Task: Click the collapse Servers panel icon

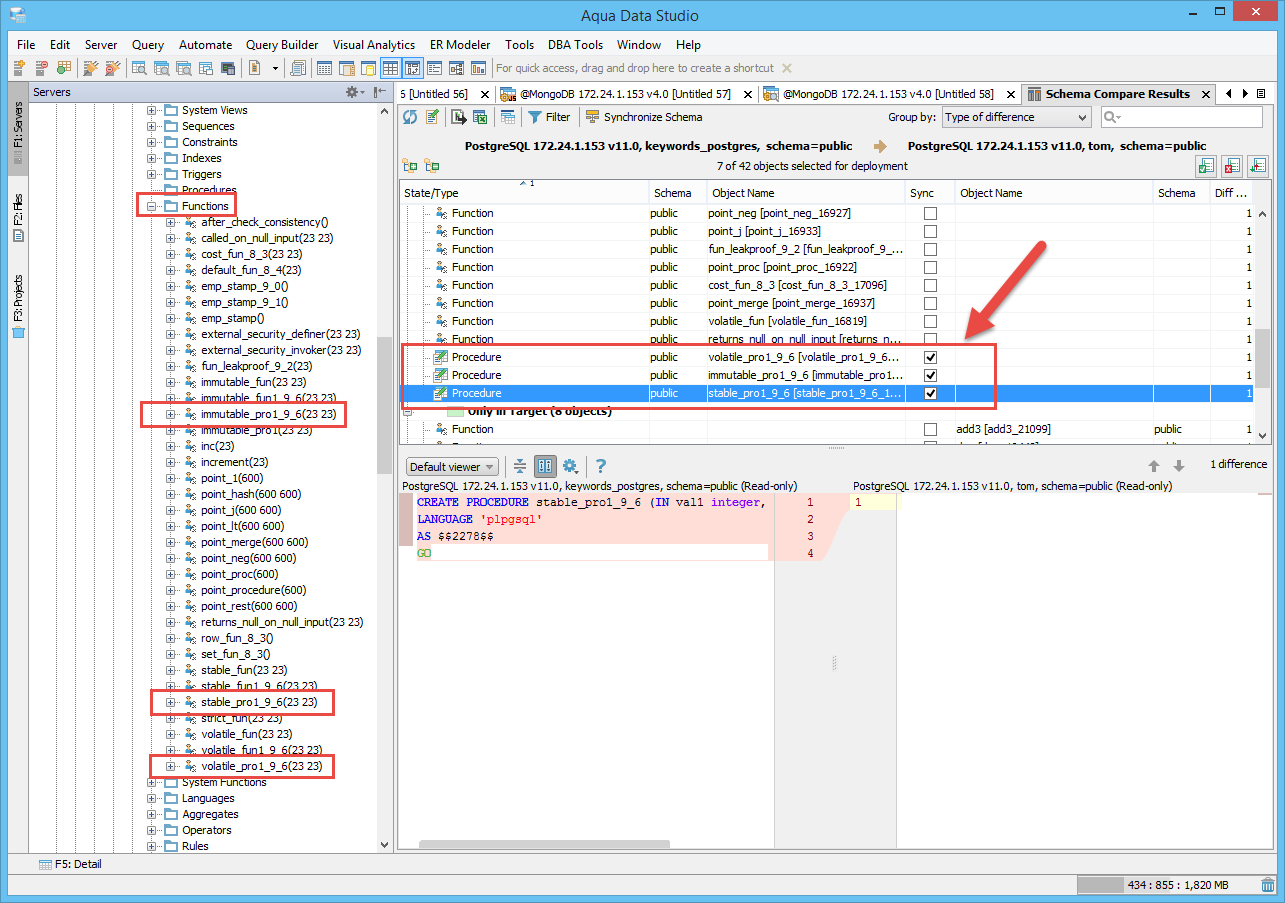Action: coord(380,92)
